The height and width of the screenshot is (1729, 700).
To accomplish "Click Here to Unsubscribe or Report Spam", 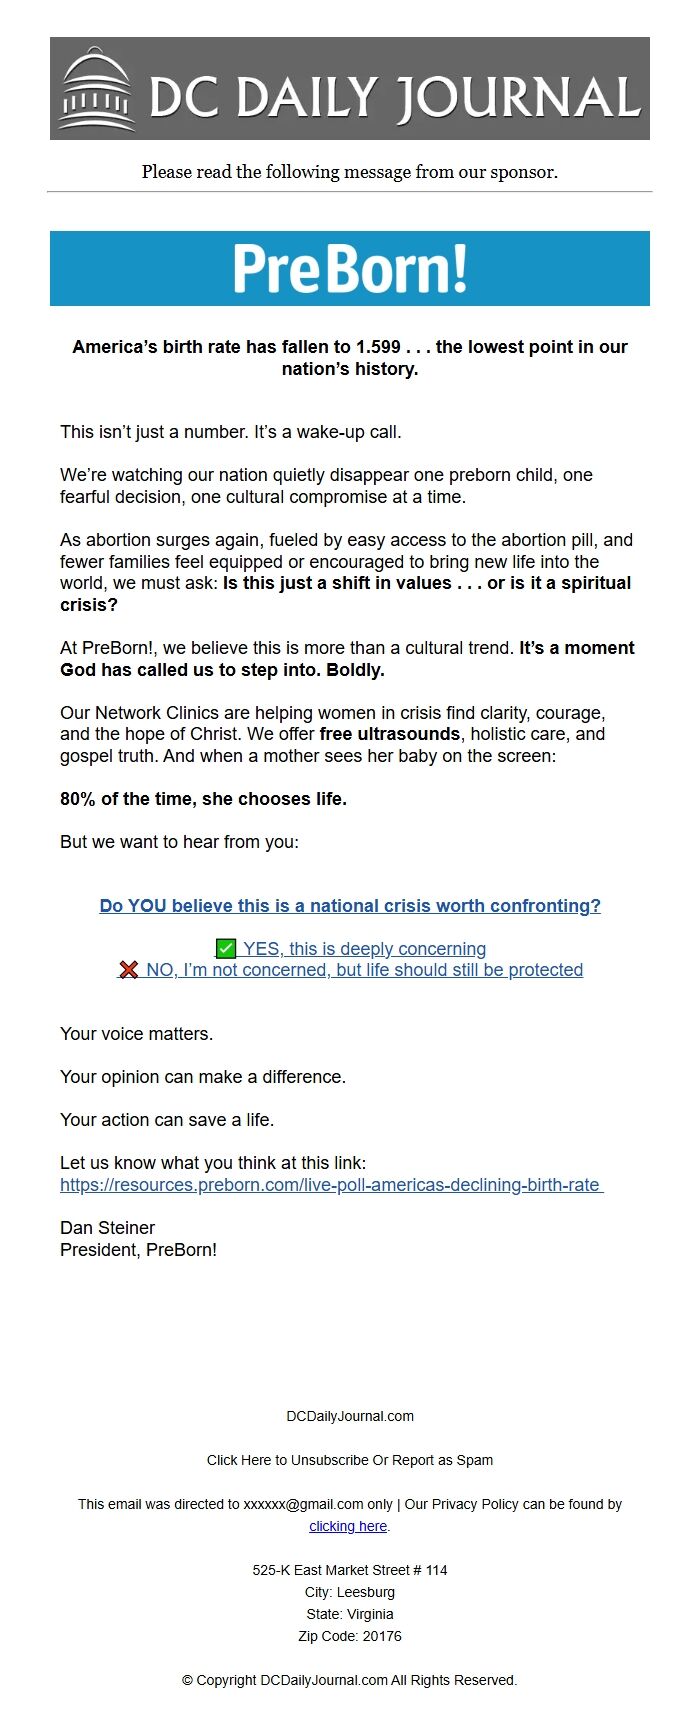I will 350,1460.
